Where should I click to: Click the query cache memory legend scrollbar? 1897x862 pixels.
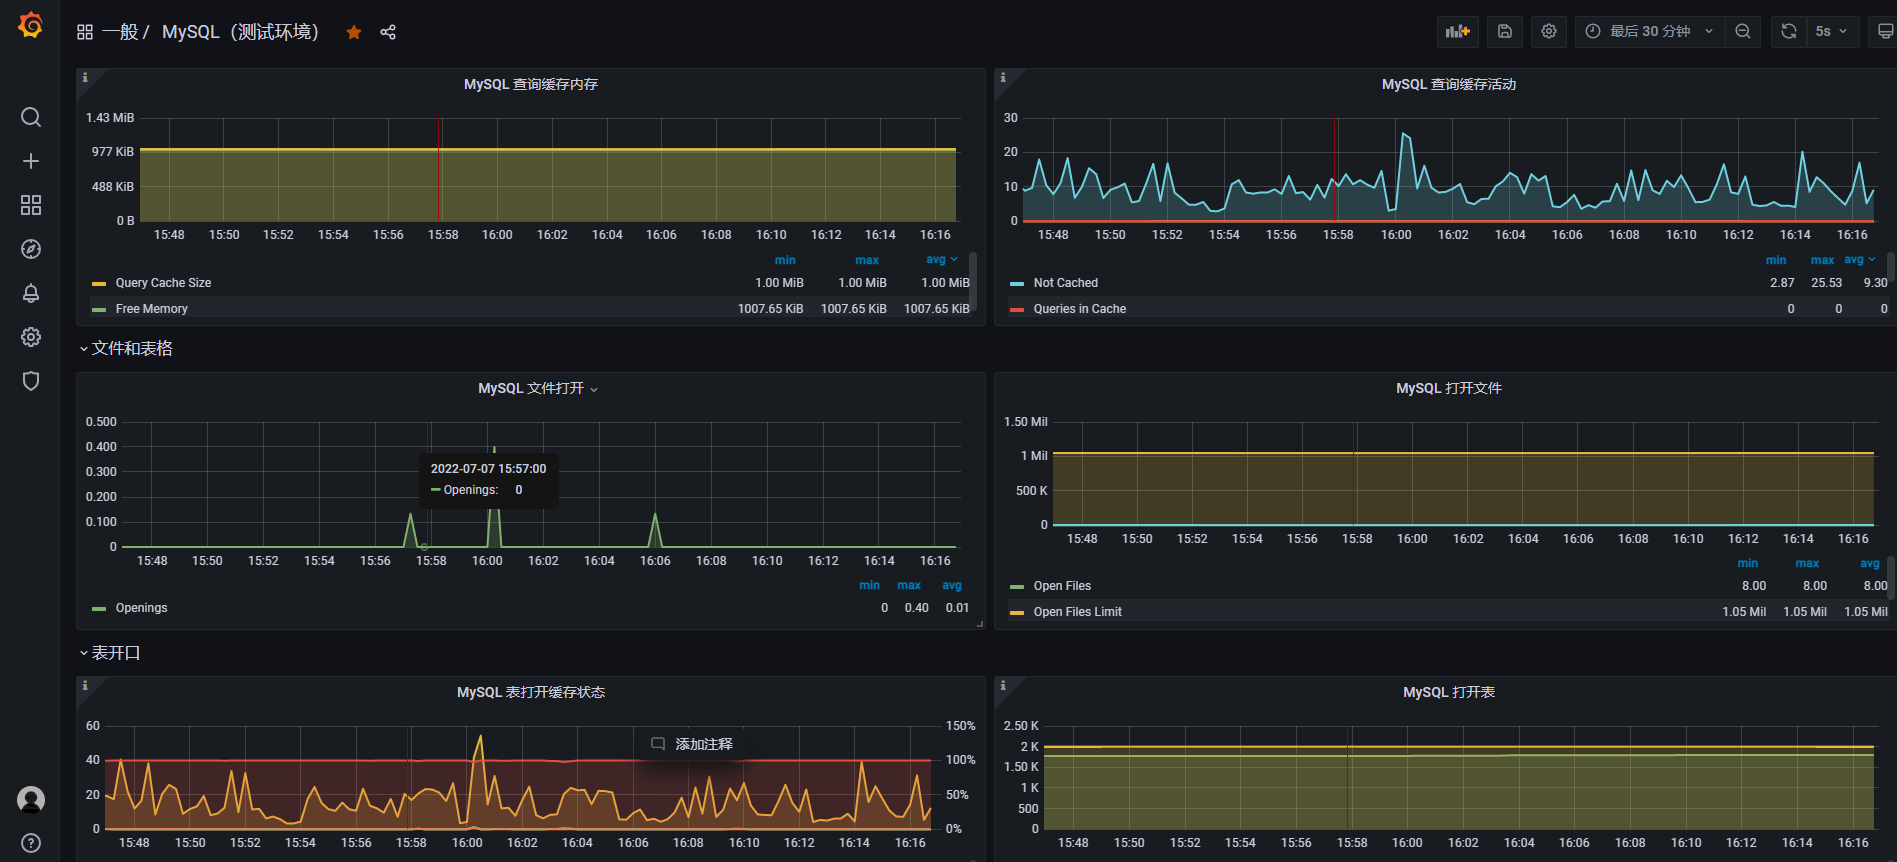click(973, 282)
